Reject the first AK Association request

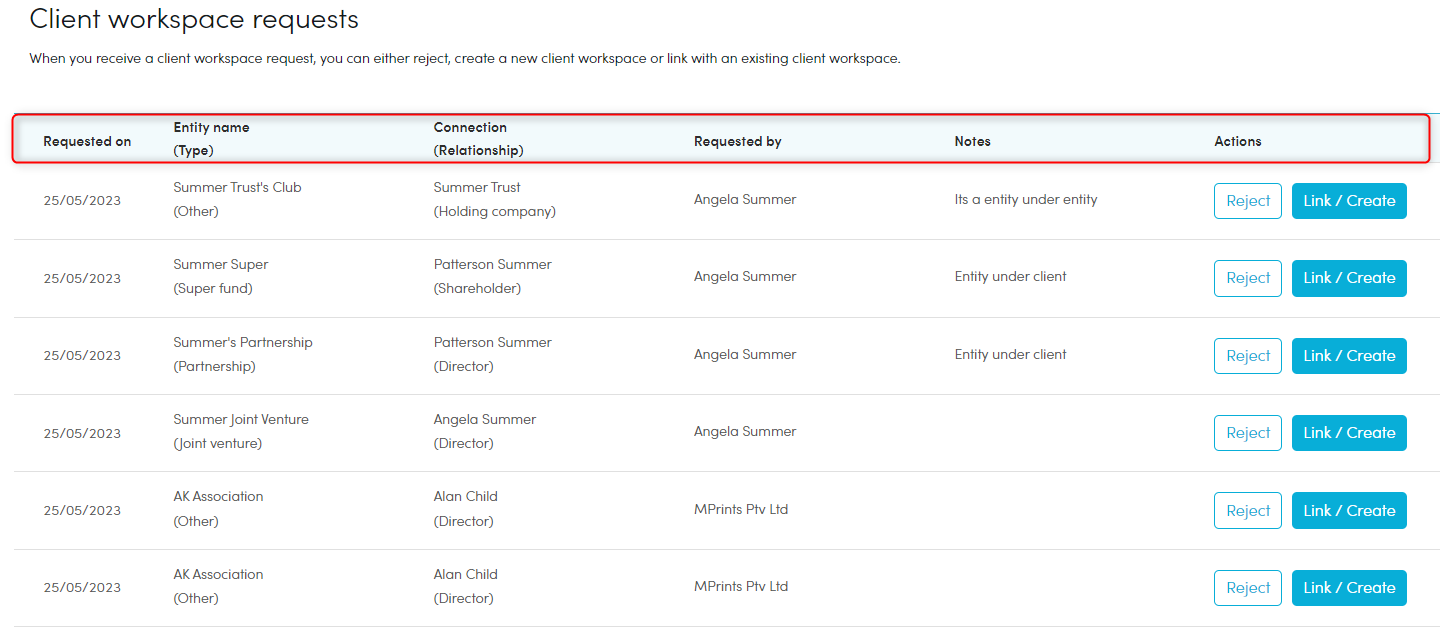coord(1247,510)
